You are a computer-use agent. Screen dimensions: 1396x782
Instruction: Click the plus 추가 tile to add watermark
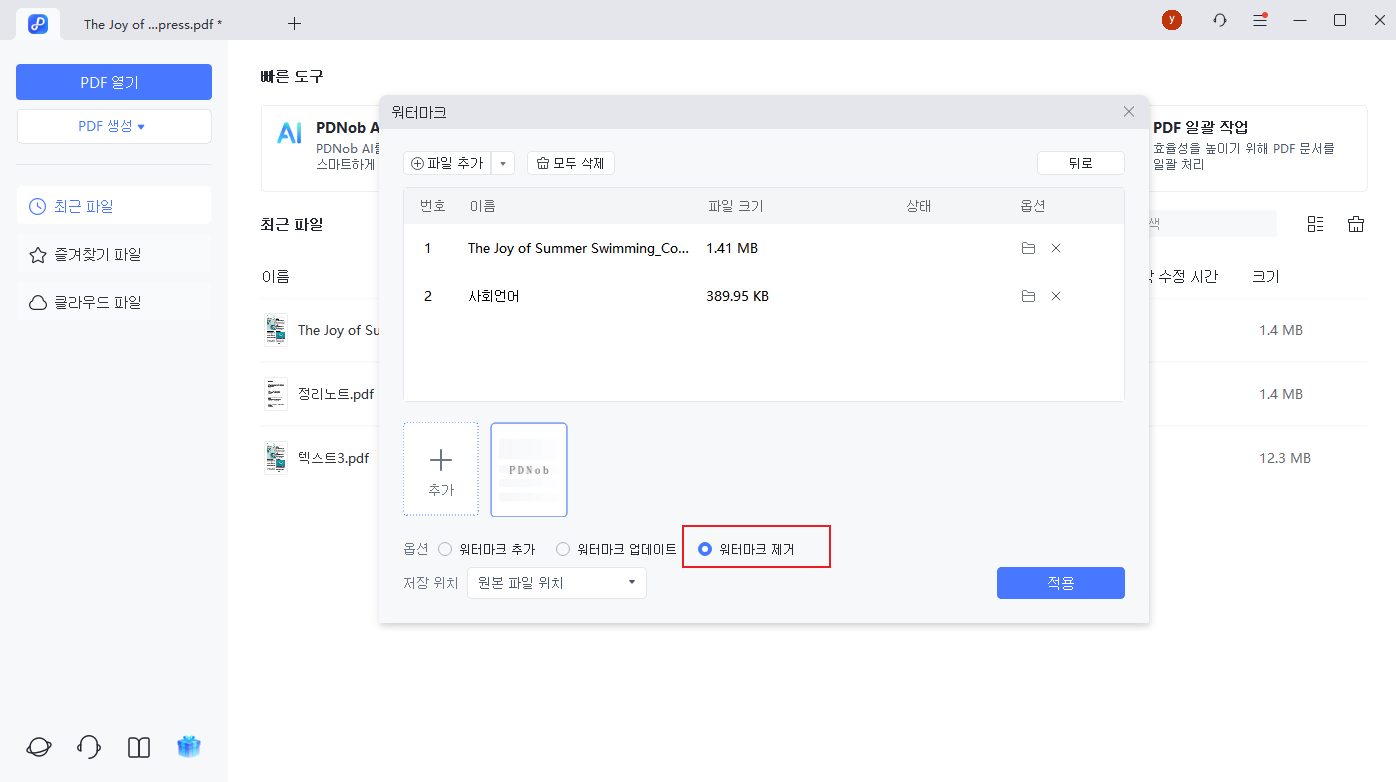(440, 470)
